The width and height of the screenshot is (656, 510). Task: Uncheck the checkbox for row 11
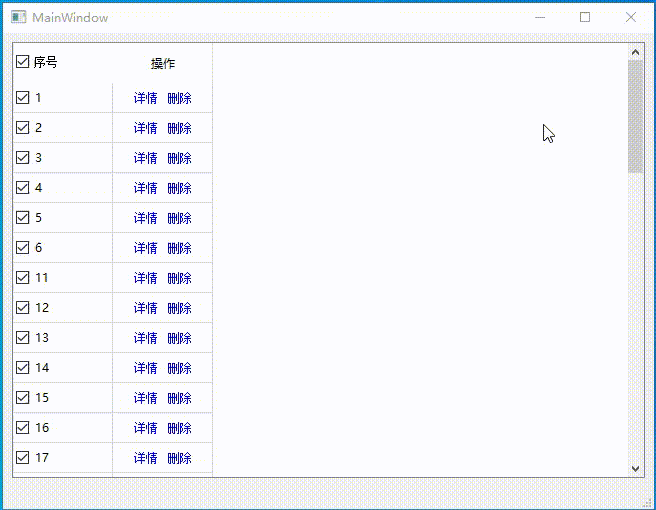tap(23, 277)
